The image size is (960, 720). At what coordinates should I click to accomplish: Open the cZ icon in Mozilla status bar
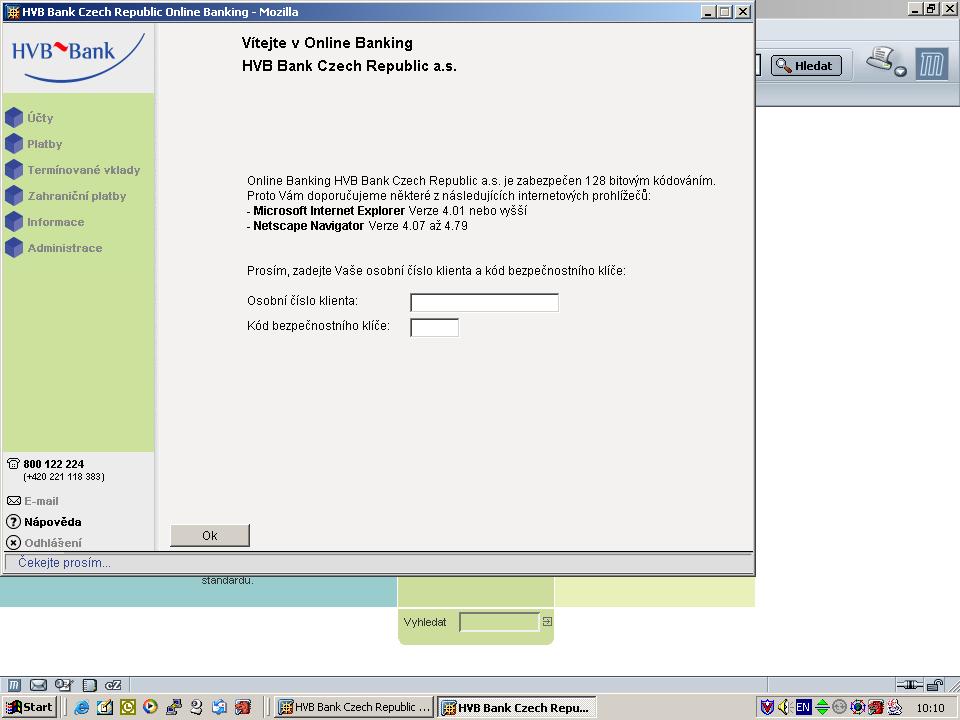point(113,685)
